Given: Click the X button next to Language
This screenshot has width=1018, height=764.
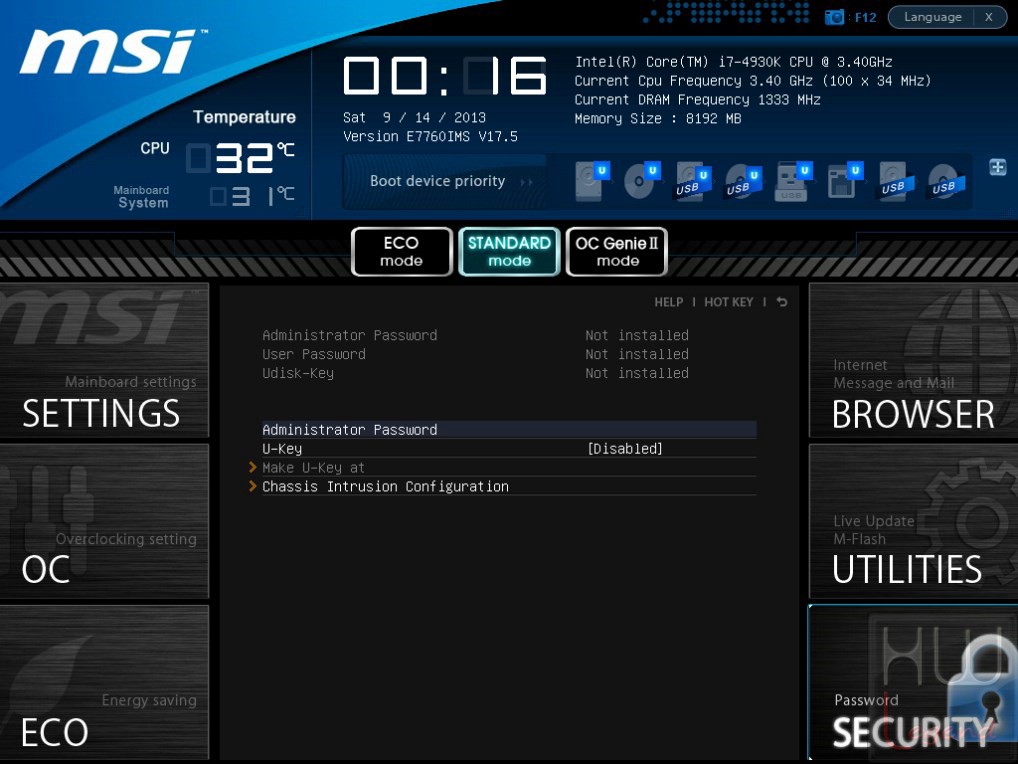Looking at the screenshot, I should (x=989, y=17).
